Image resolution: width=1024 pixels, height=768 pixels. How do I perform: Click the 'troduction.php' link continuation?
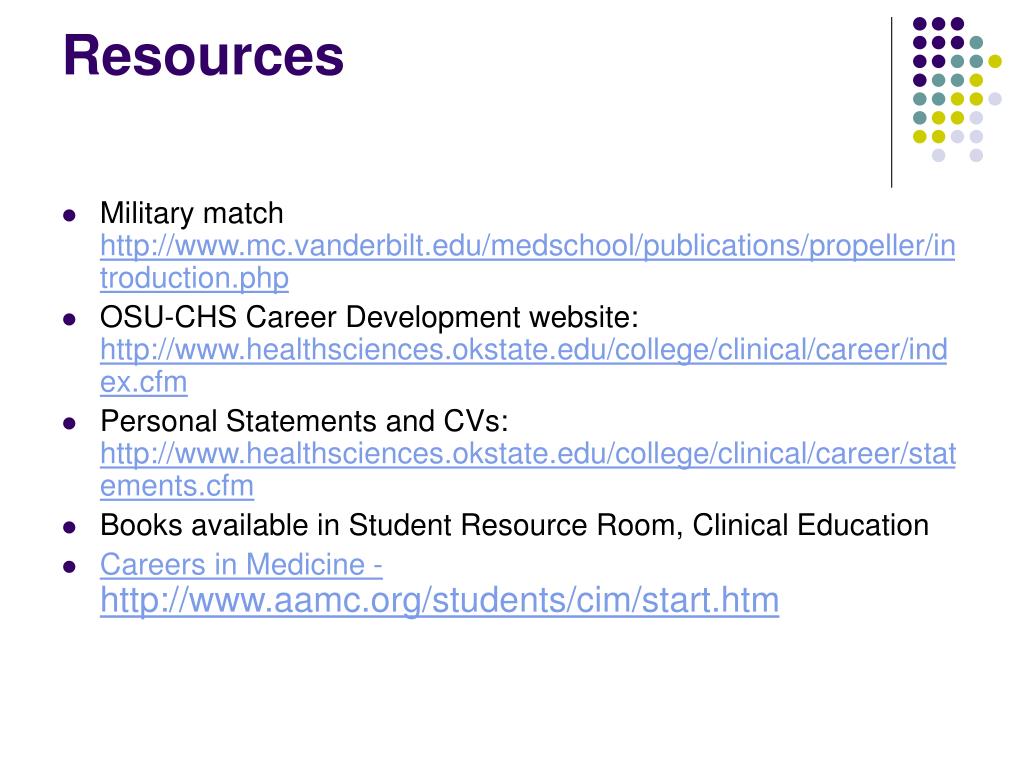point(194,279)
